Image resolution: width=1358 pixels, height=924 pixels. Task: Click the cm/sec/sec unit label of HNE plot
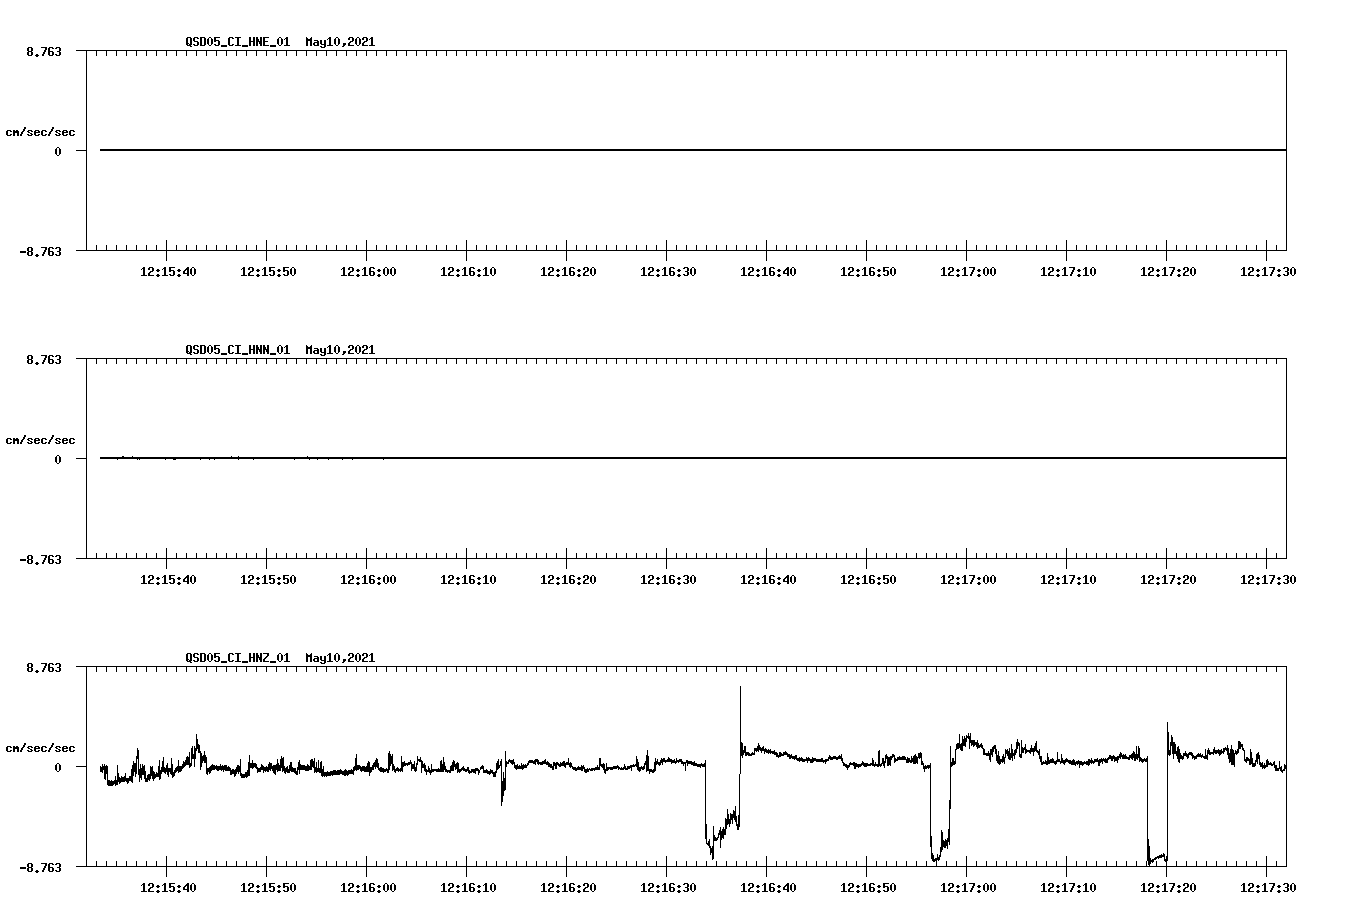40,132
